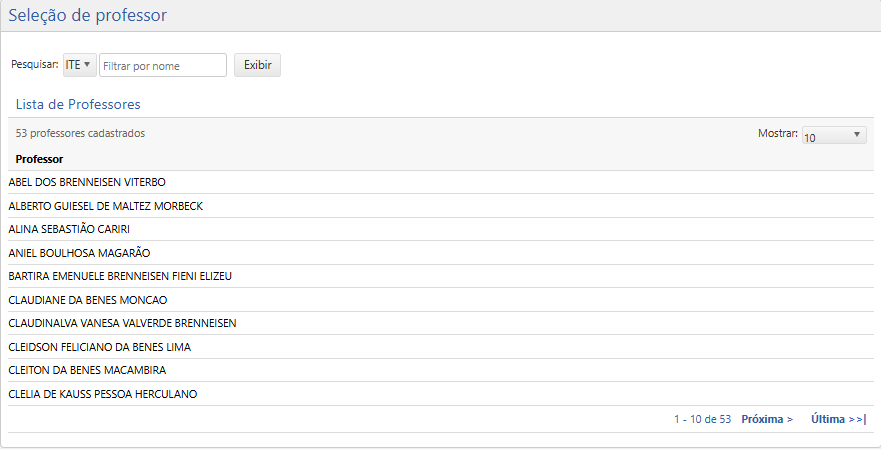Click the Lista de Professores heading
The width and height of the screenshot is (881, 449).
tap(78, 104)
